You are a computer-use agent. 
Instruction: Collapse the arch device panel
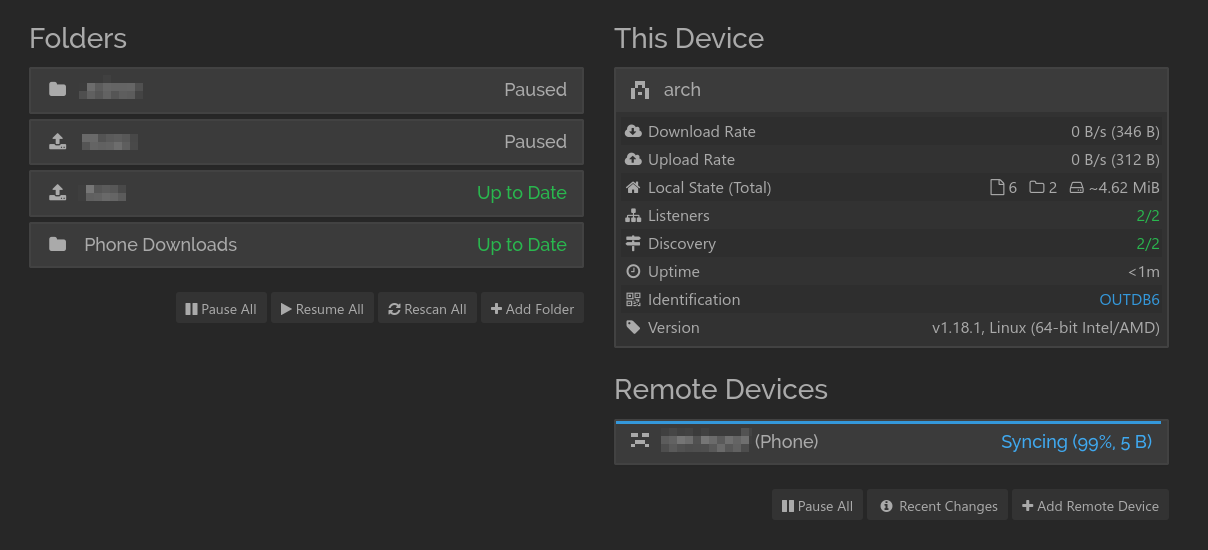pyautogui.click(x=891, y=90)
